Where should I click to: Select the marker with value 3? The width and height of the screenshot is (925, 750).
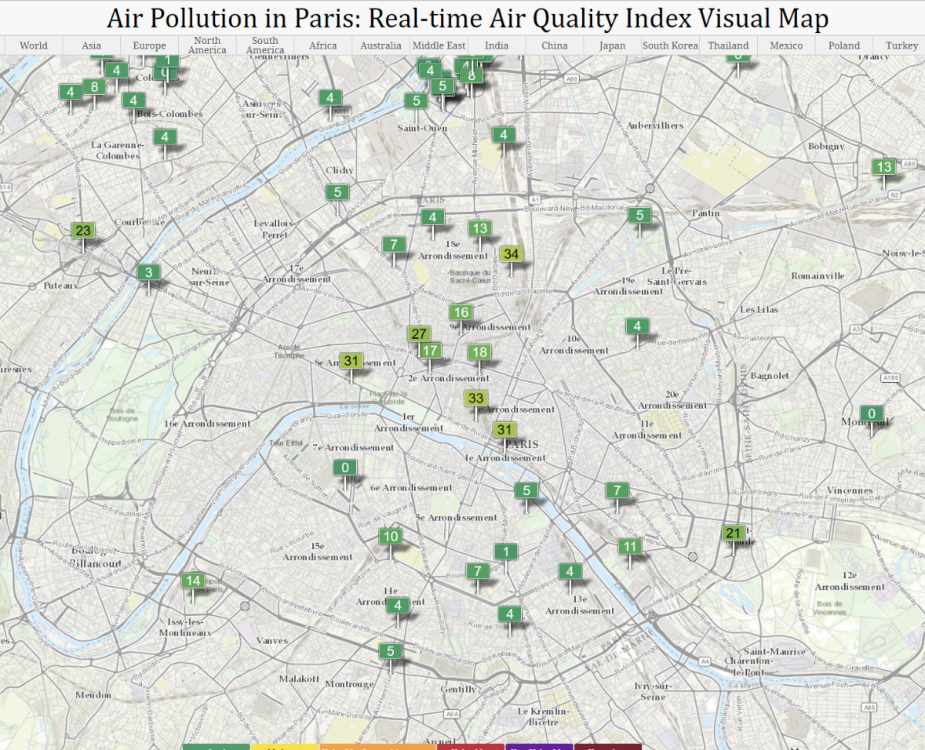[149, 272]
